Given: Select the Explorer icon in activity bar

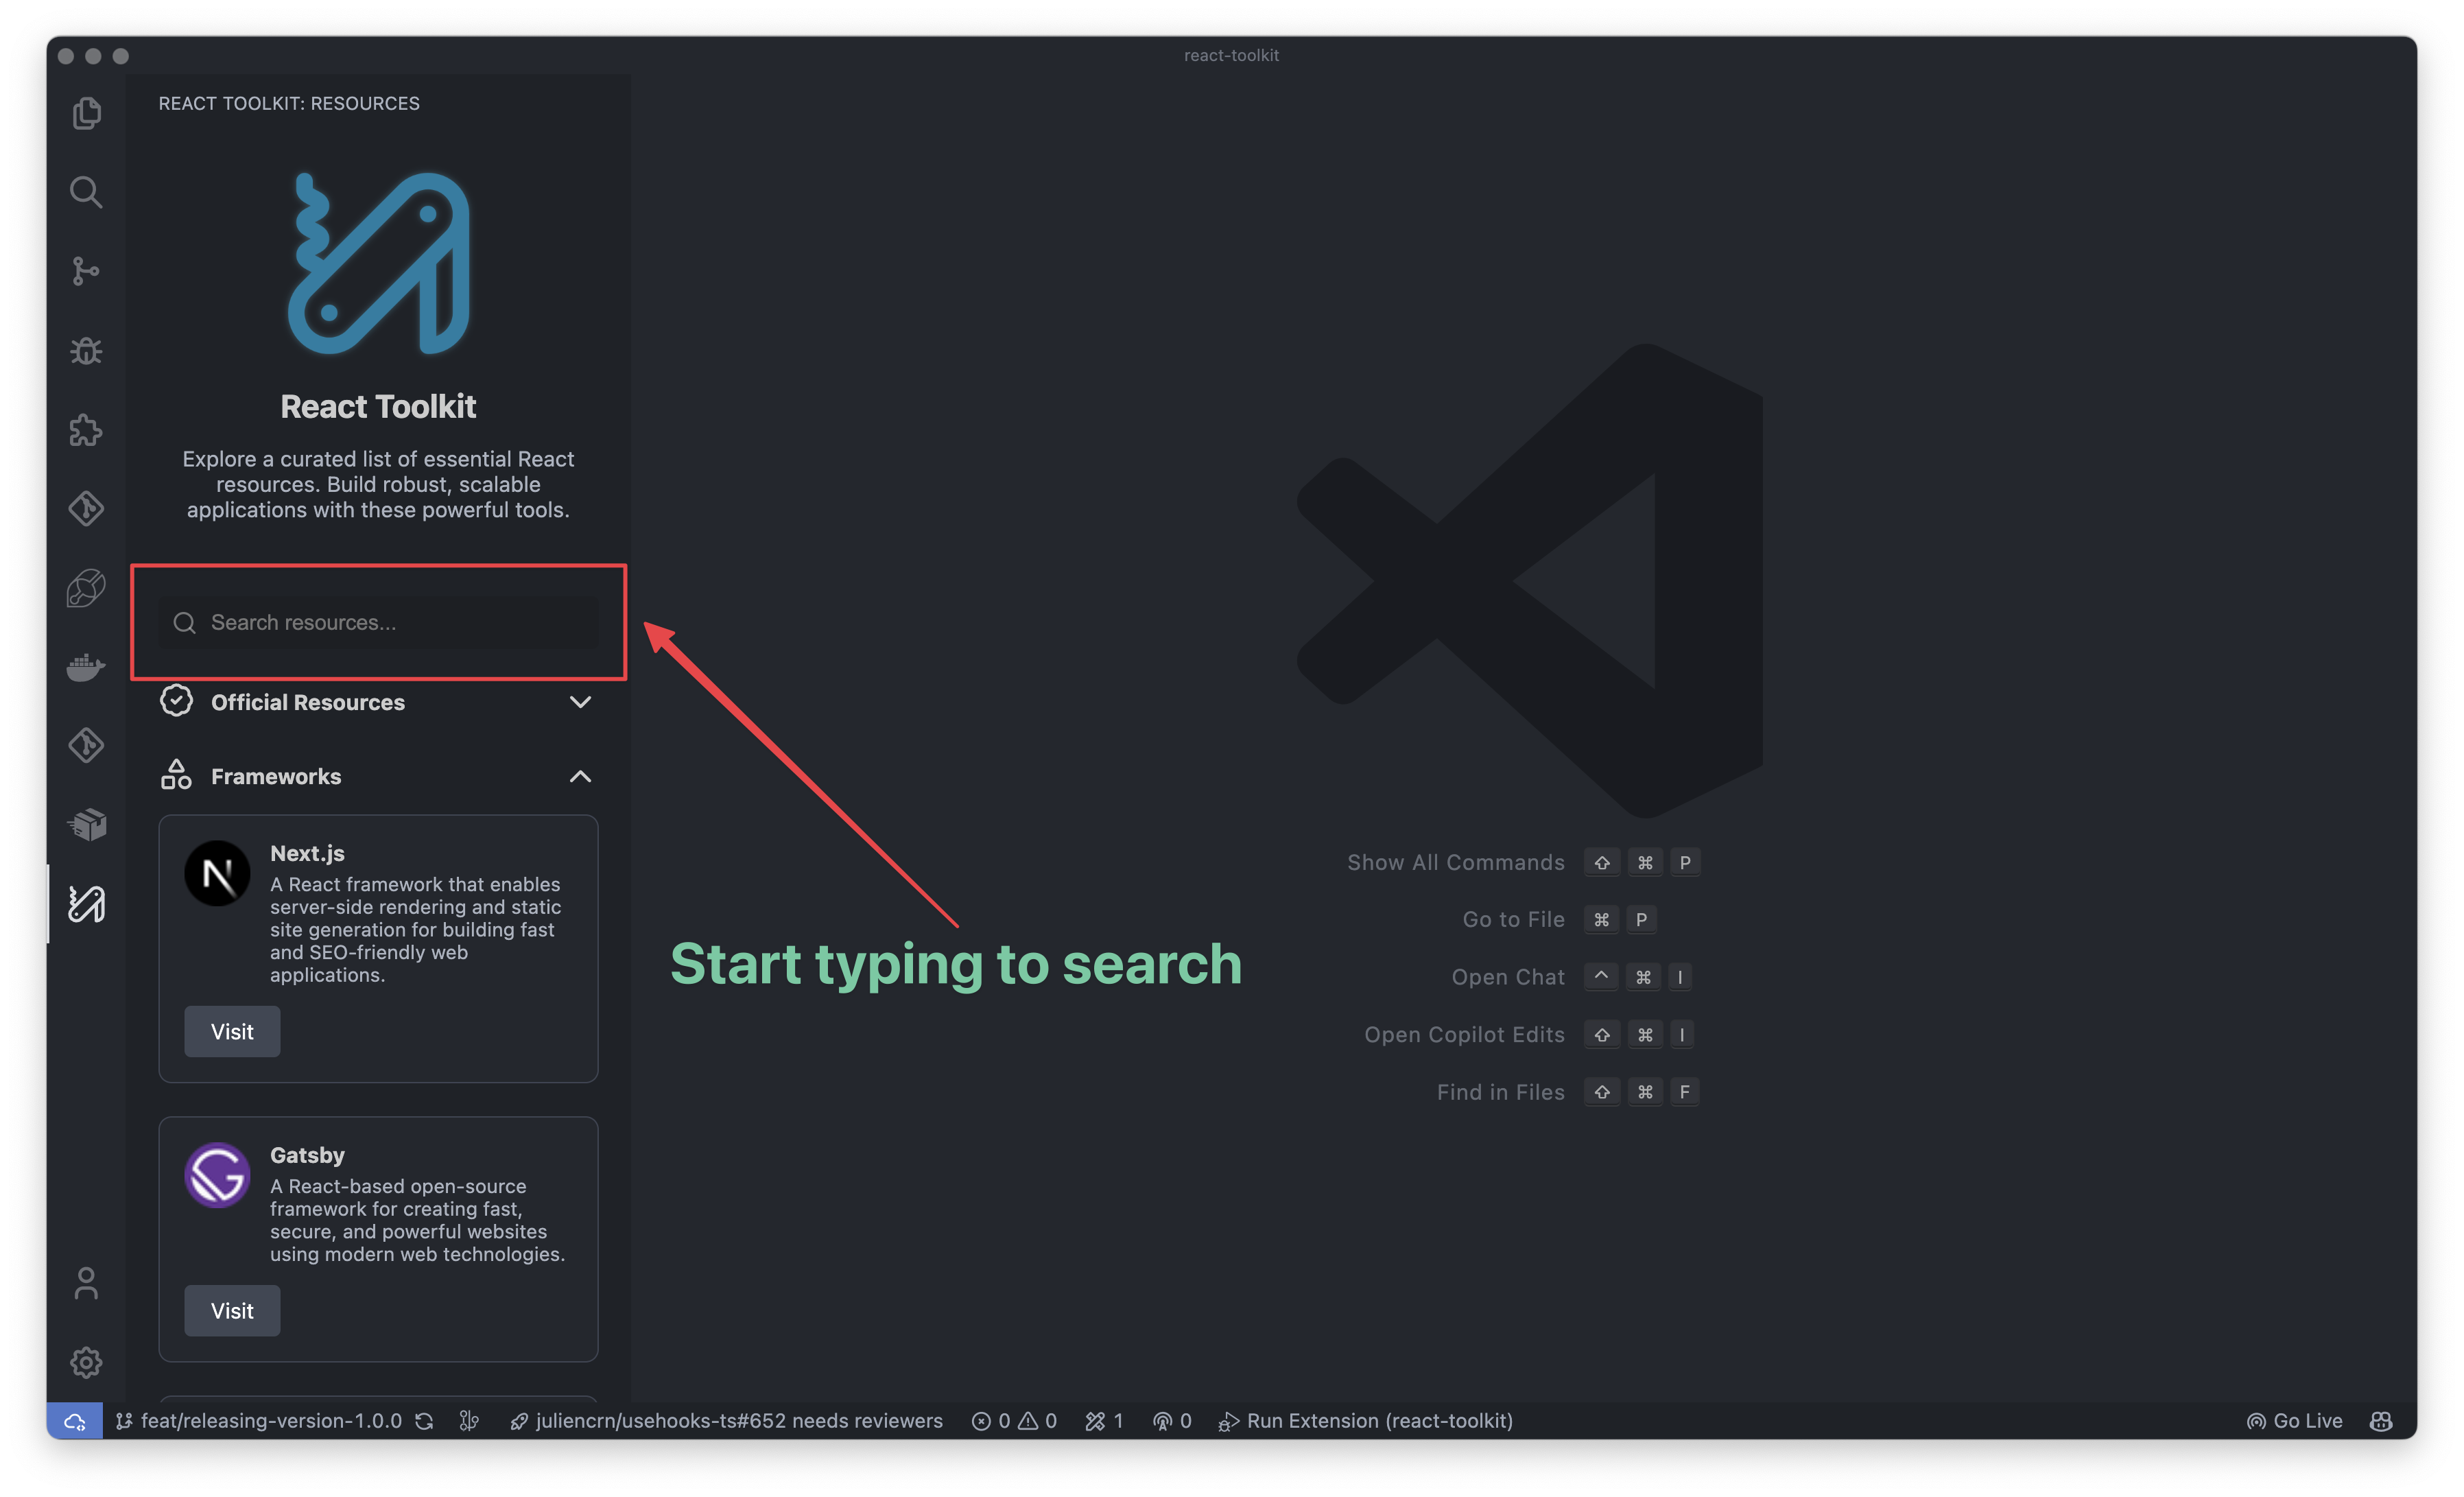Looking at the screenshot, I should tap(86, 111).
